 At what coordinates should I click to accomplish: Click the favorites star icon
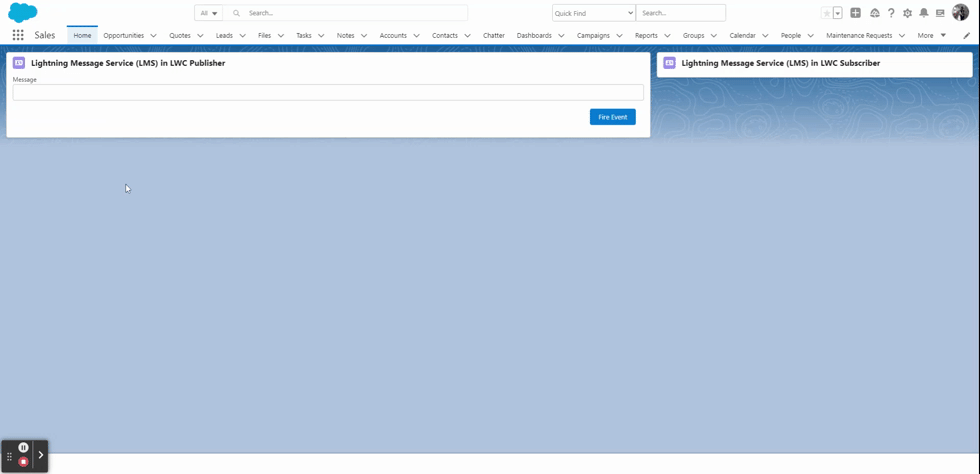[x=827, y=13]
